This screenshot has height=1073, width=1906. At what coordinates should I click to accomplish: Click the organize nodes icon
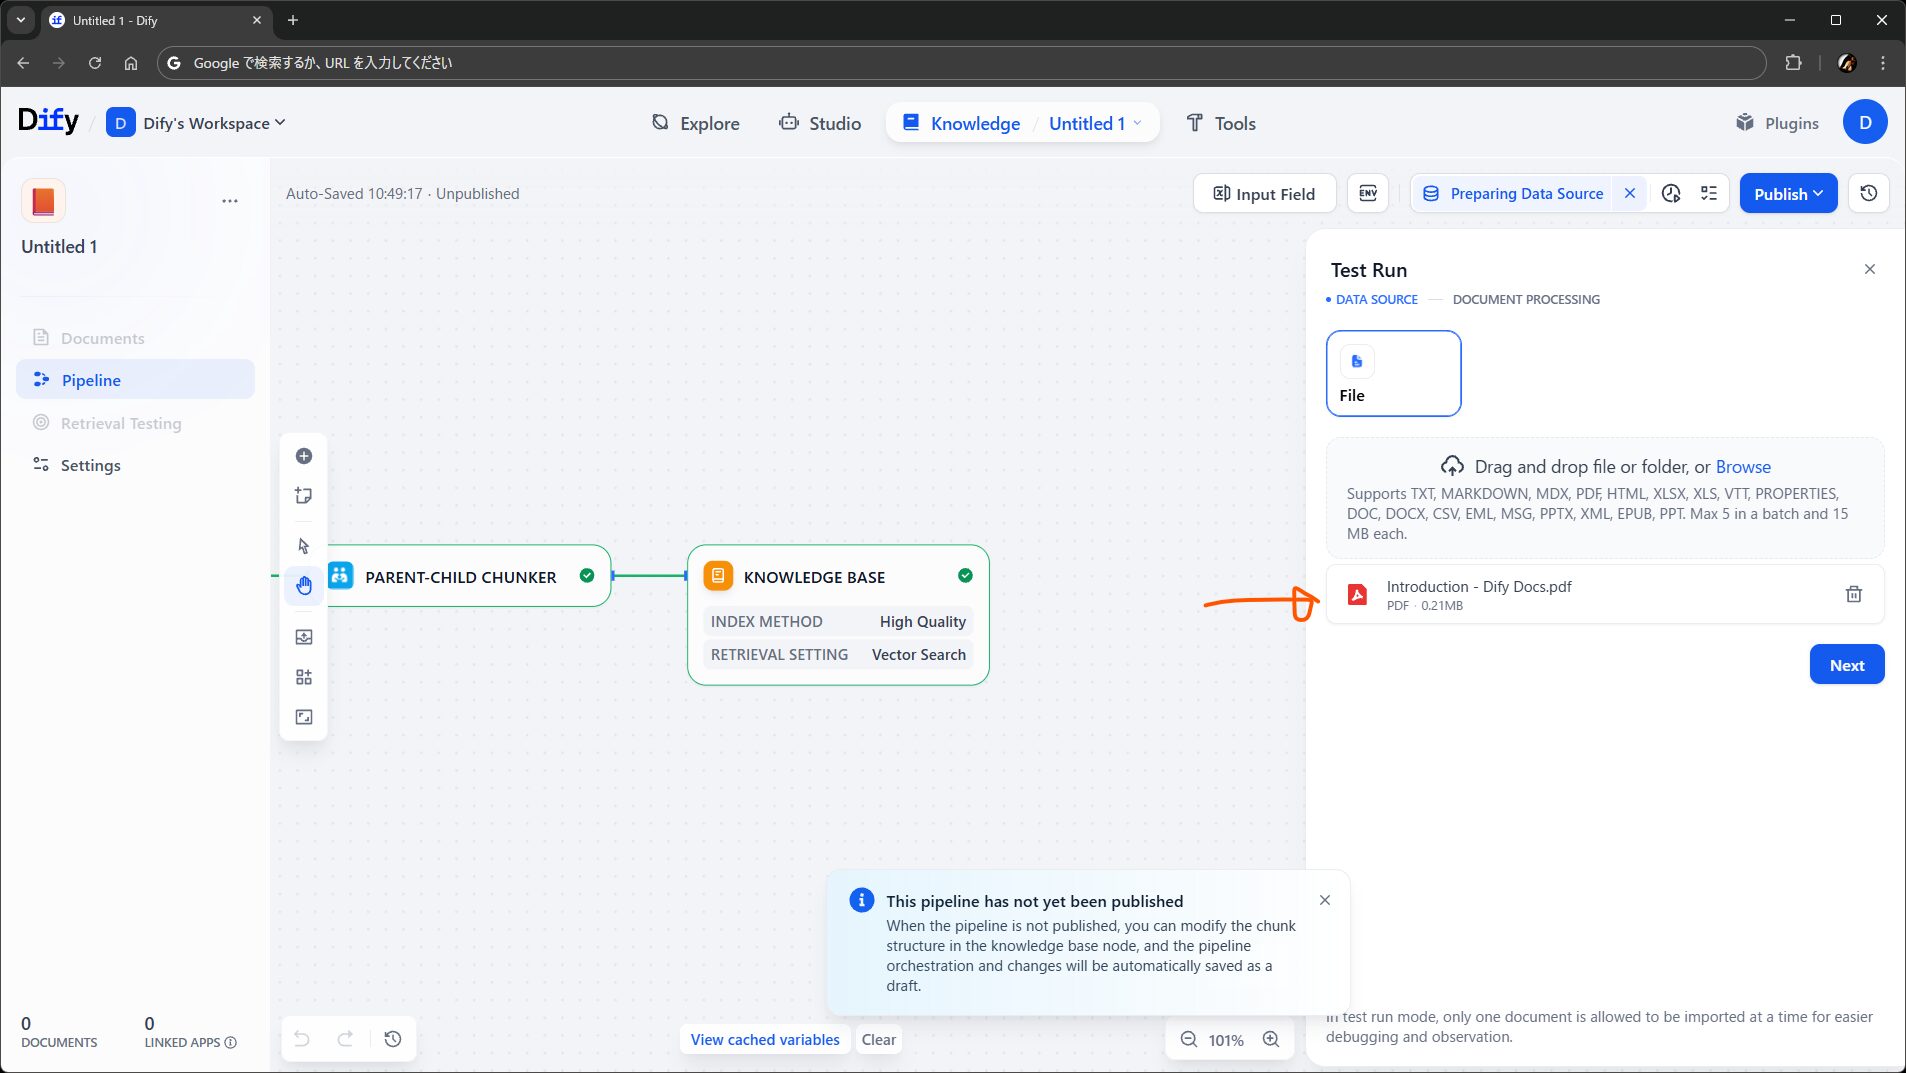(304, 677)
